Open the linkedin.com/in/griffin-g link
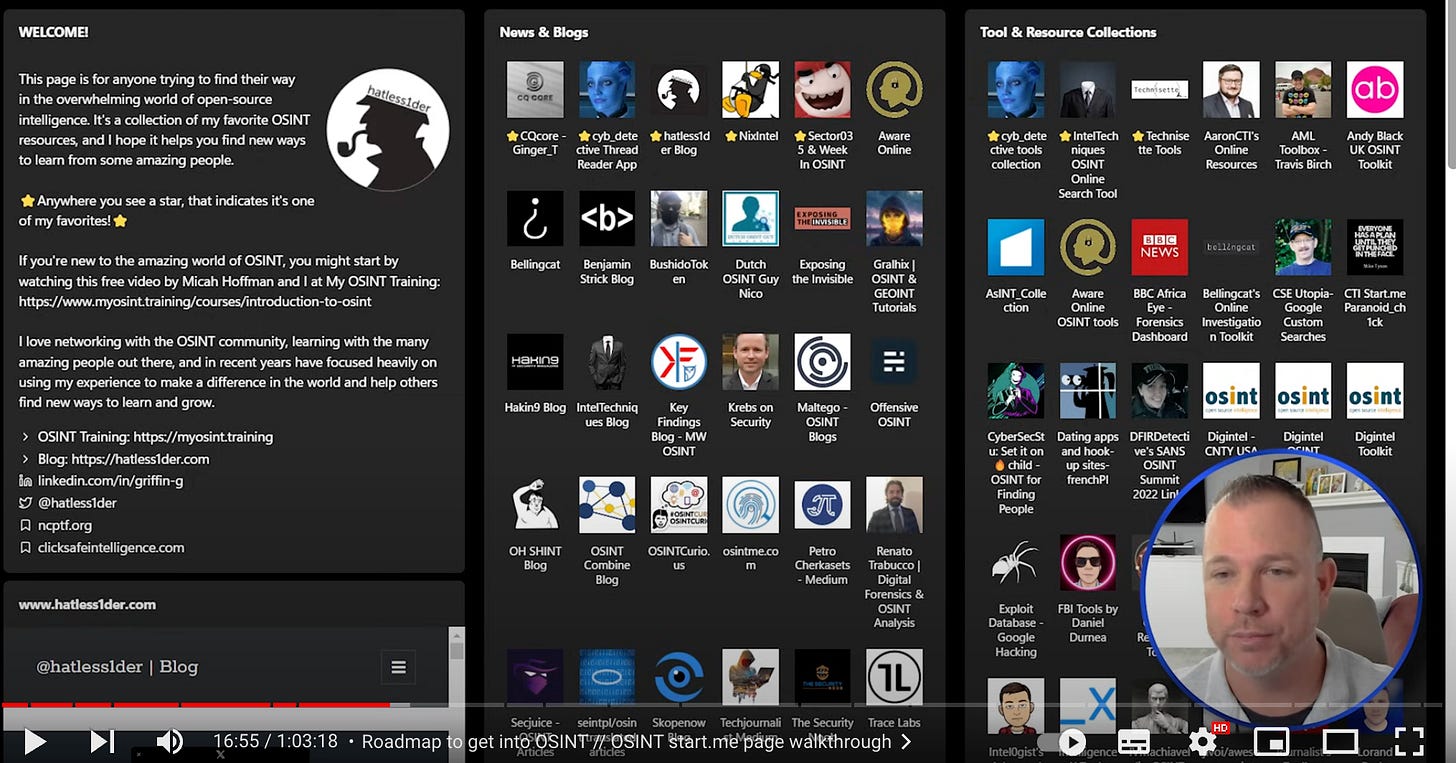1456x763 pixels. [110, 481]
